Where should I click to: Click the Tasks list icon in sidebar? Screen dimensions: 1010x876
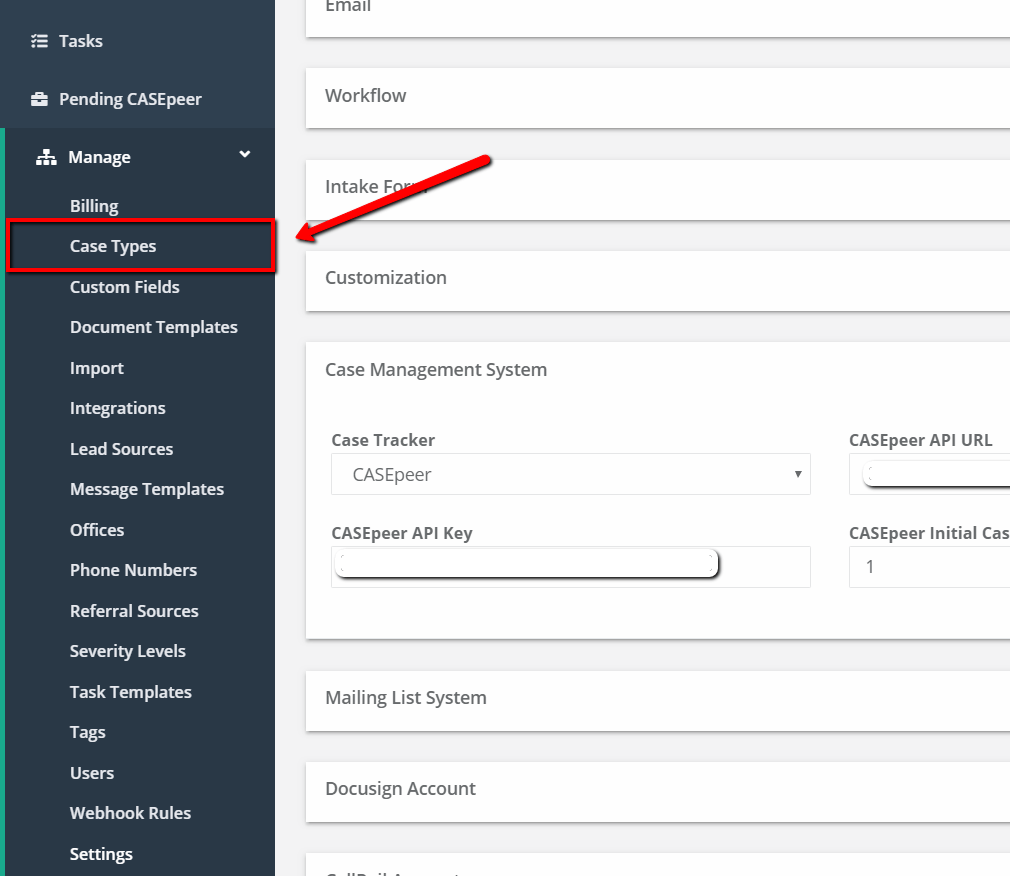pos(38,41)
